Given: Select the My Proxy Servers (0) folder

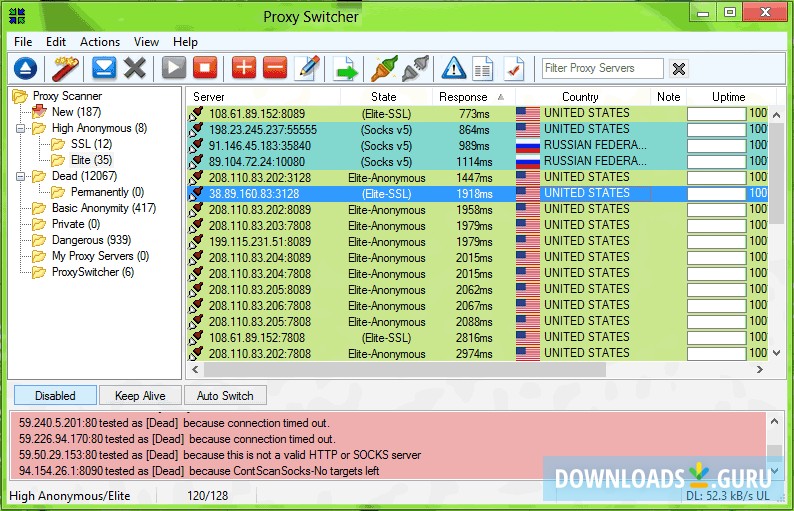Looking at the screenshot, I should (100, 256).
